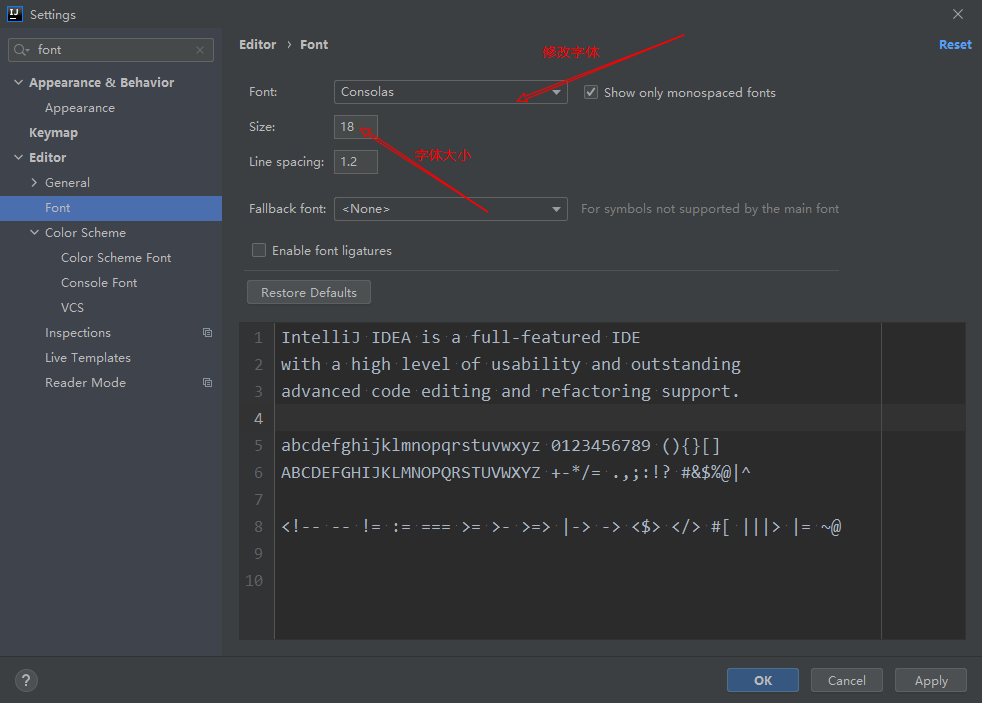Open Console Font settings page

[99, 283]
